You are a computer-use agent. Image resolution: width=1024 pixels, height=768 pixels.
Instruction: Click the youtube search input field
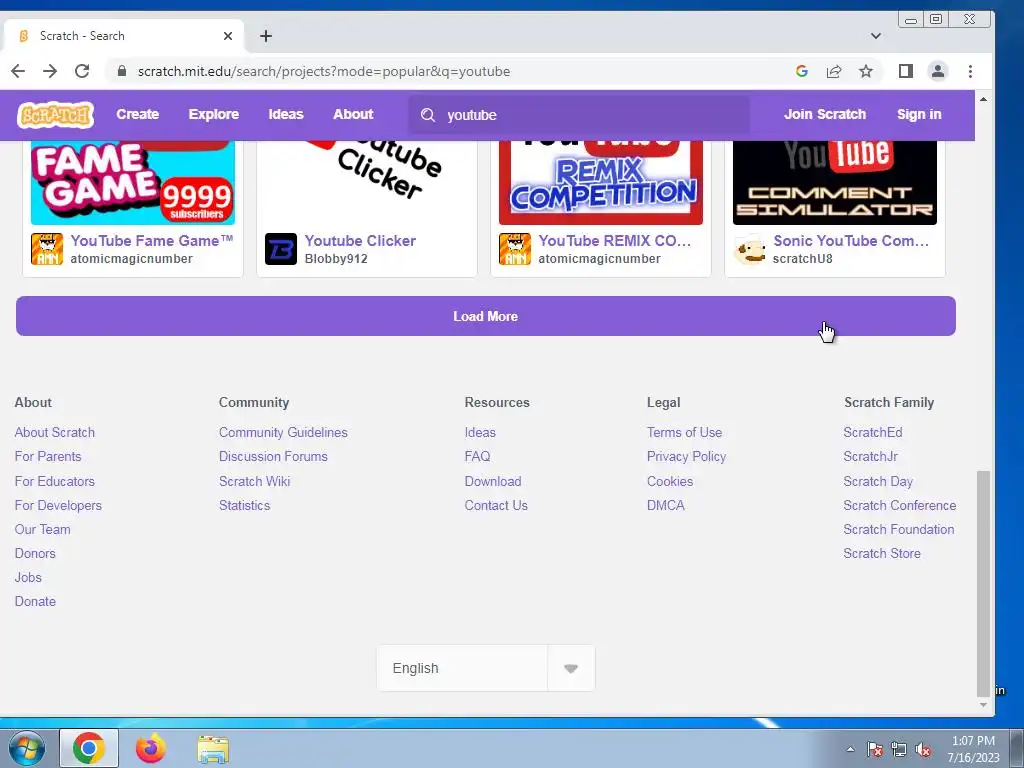click(579, 115)
